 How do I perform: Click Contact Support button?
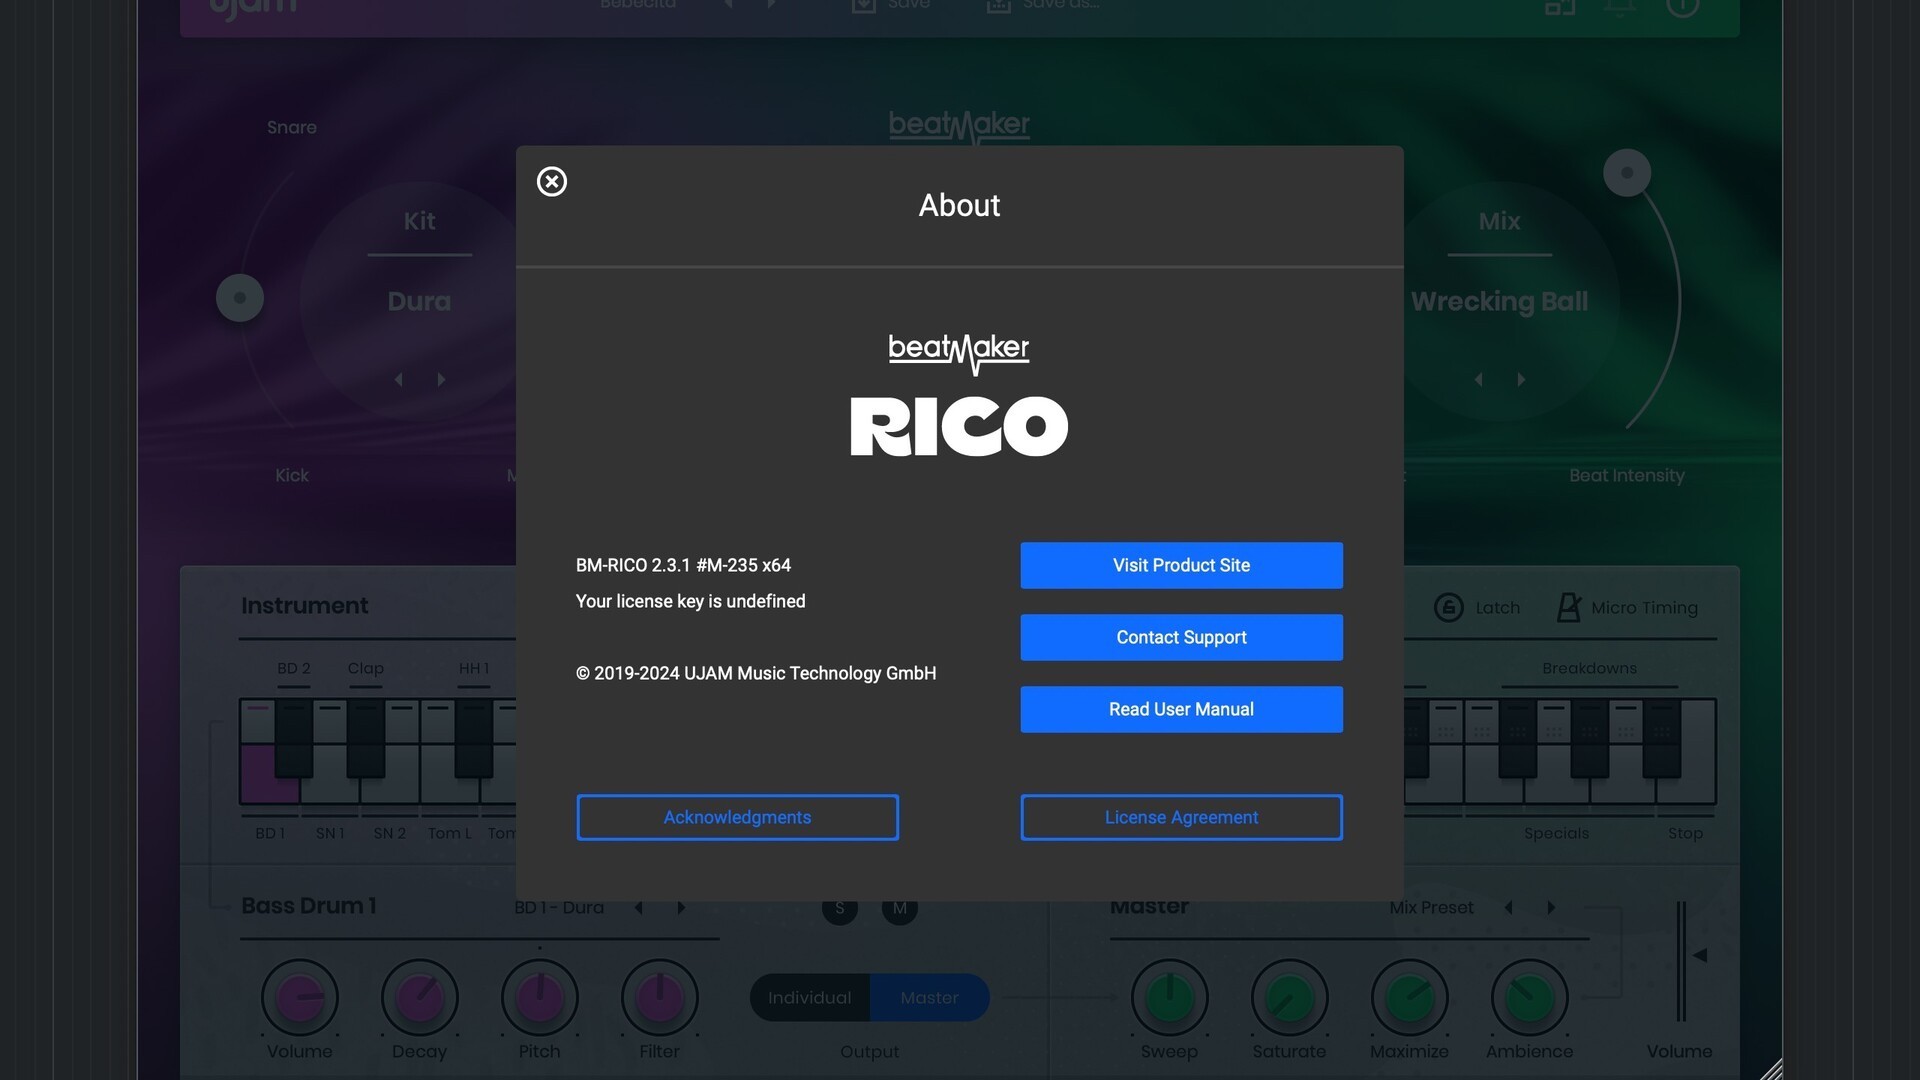(1181, 637)
